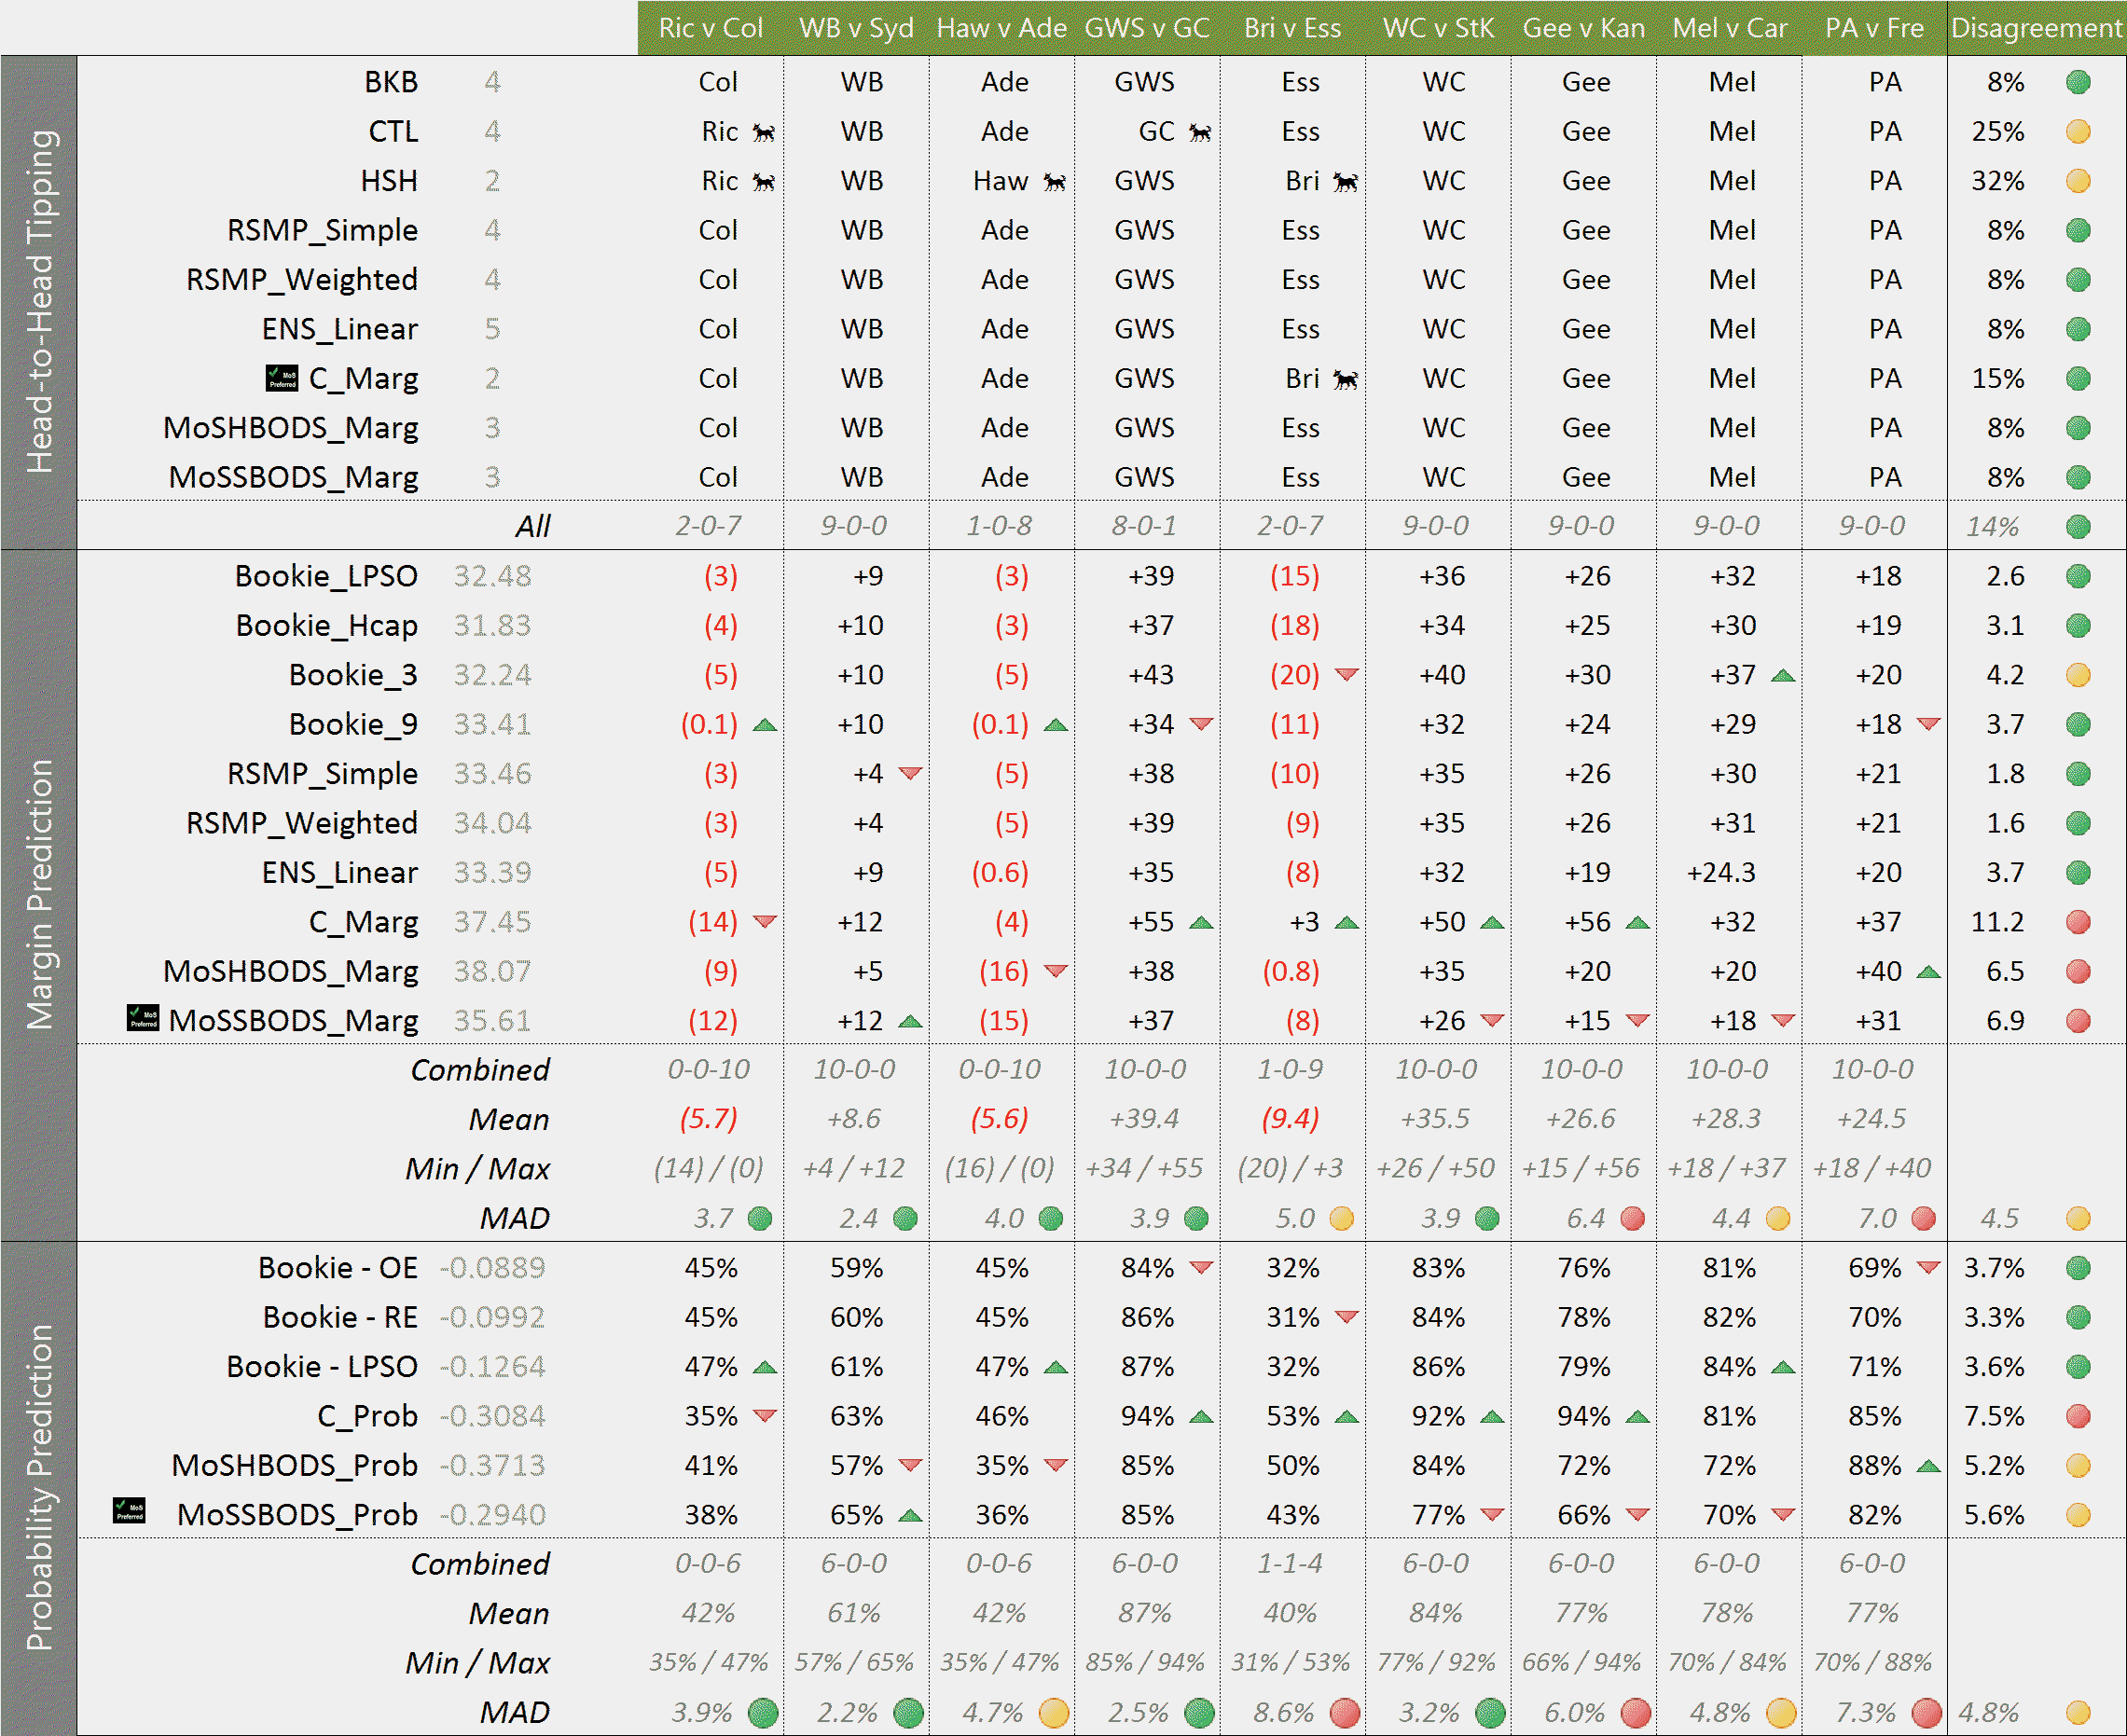Select the WB v Syd column header

(856, 28)
